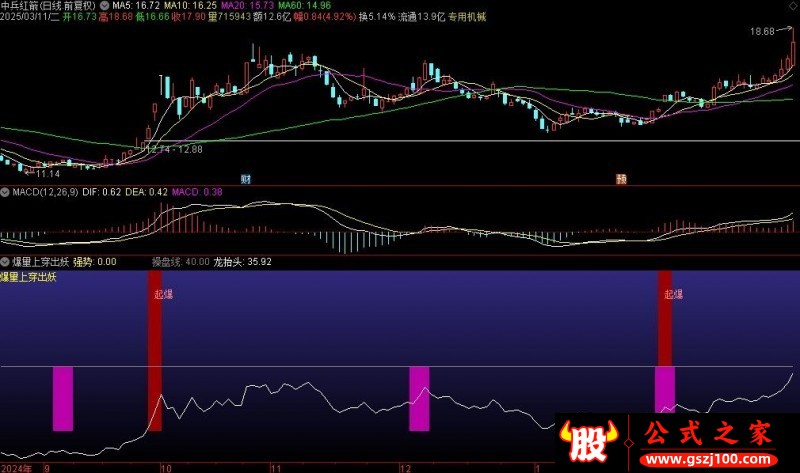Select the MA5: 16.72 label
This screenshot has height=473, width=800.
click(136, 6)
